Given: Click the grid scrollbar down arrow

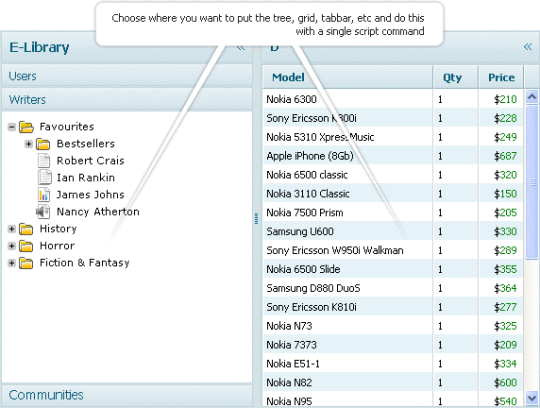Looking at the screenshot, I should point(532,398).
